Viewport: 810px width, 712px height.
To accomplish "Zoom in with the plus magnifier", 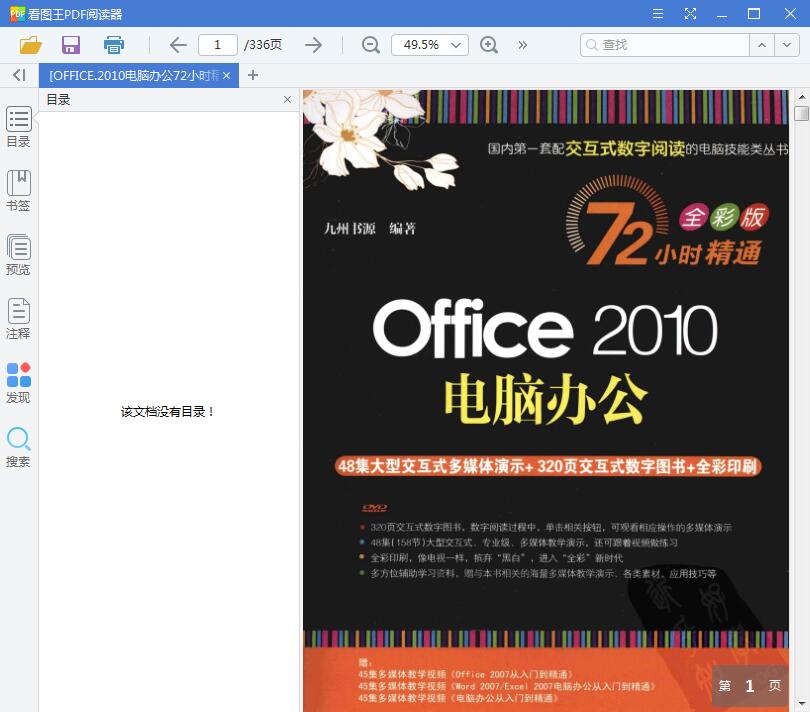I will [489, 45].
